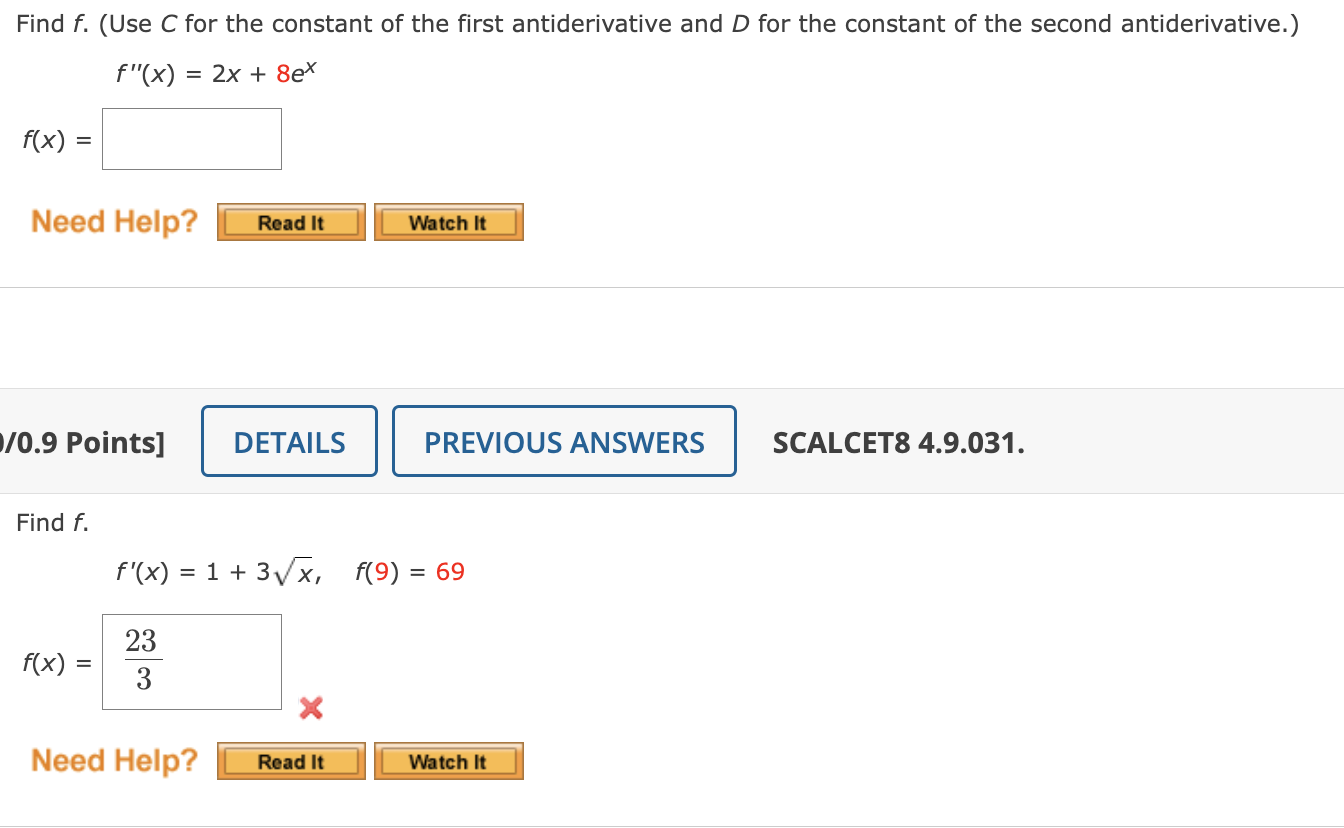The image size is (1344, 828).
Task: Click Watch It under the first problem
Action: click(448, 222)
